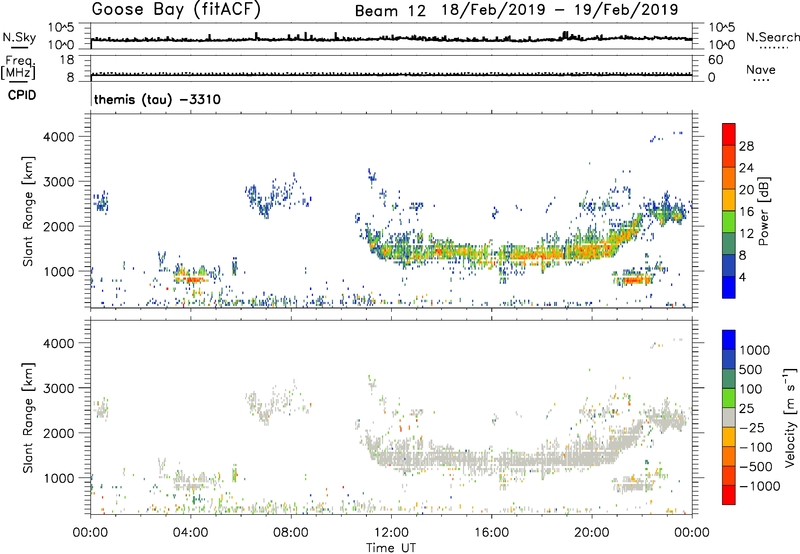The width and height of the screenshot is (800, 554).
Task: Click the '12' label on the power color bar
Action: click(746, 234)
